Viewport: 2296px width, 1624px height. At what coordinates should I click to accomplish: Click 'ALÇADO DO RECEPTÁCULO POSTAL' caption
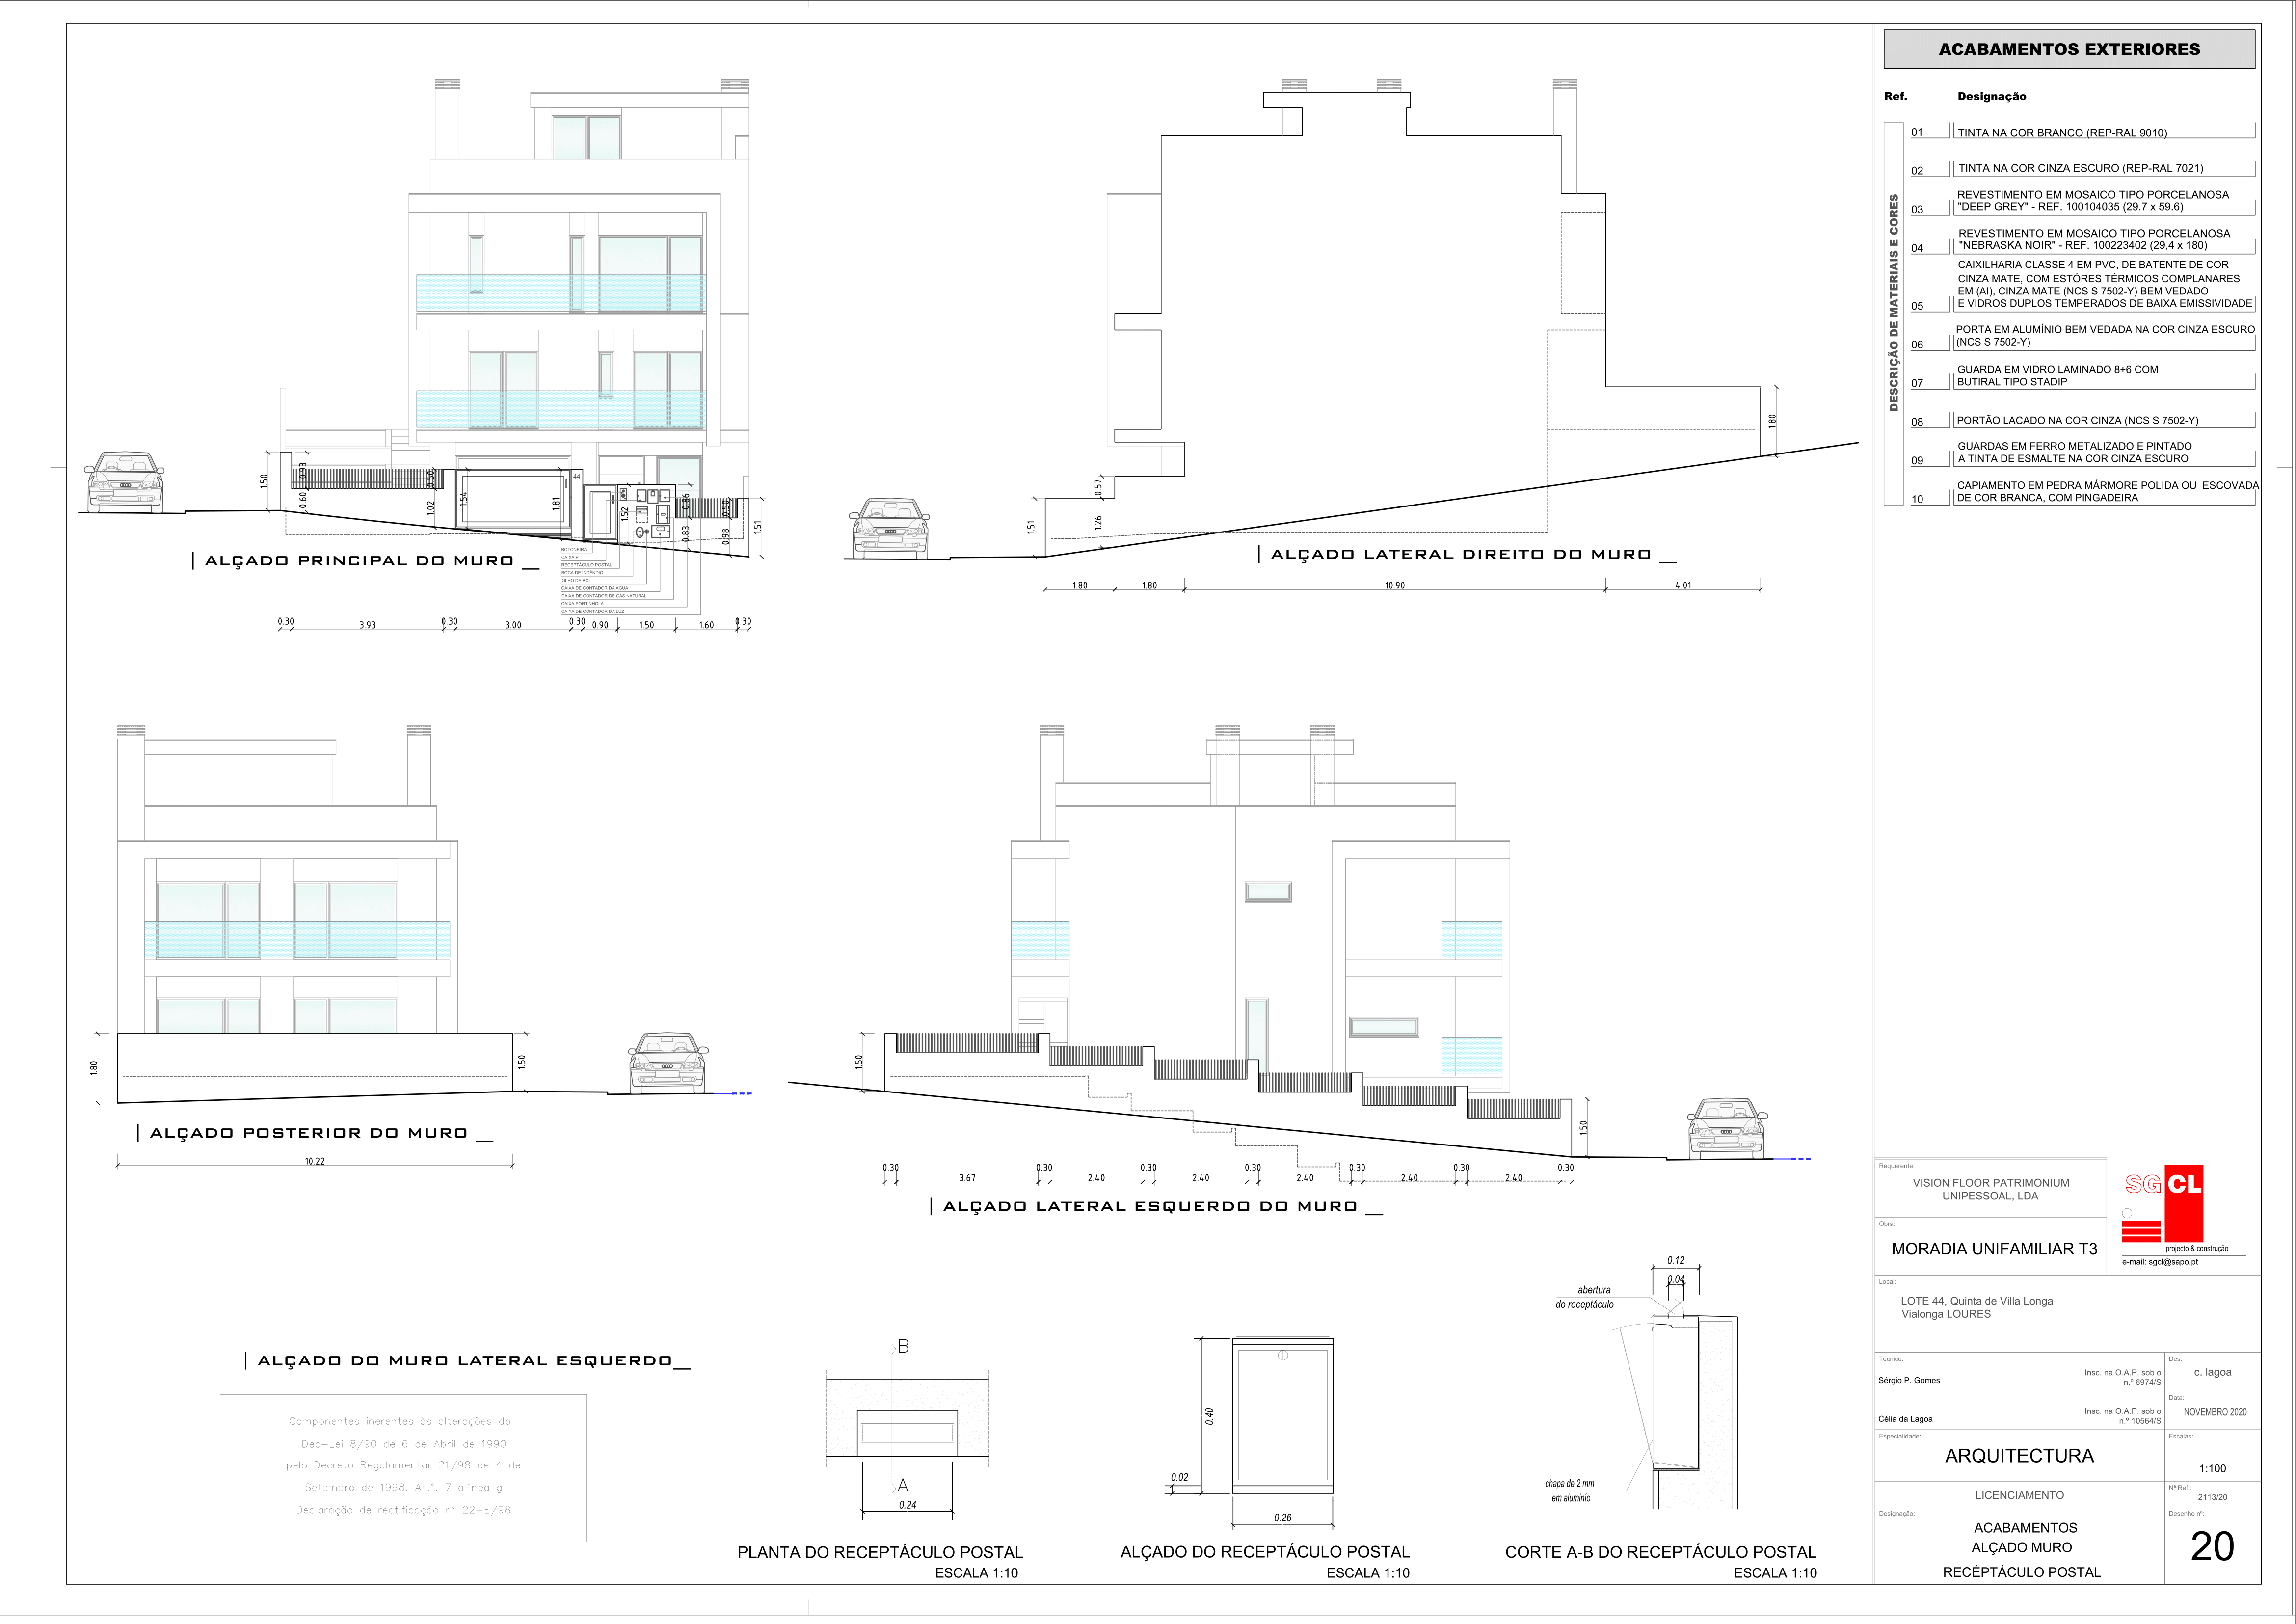tap(1265, 1552)
